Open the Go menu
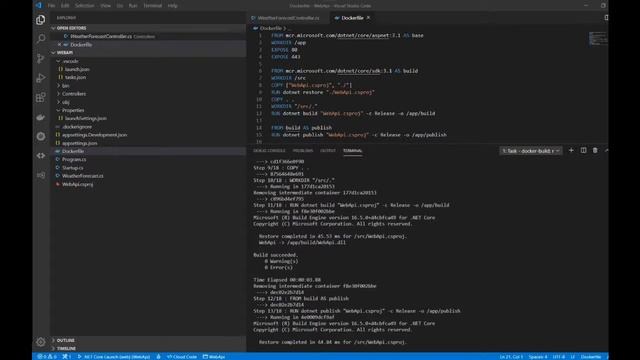The image size is (640, 360). (120, 6)
